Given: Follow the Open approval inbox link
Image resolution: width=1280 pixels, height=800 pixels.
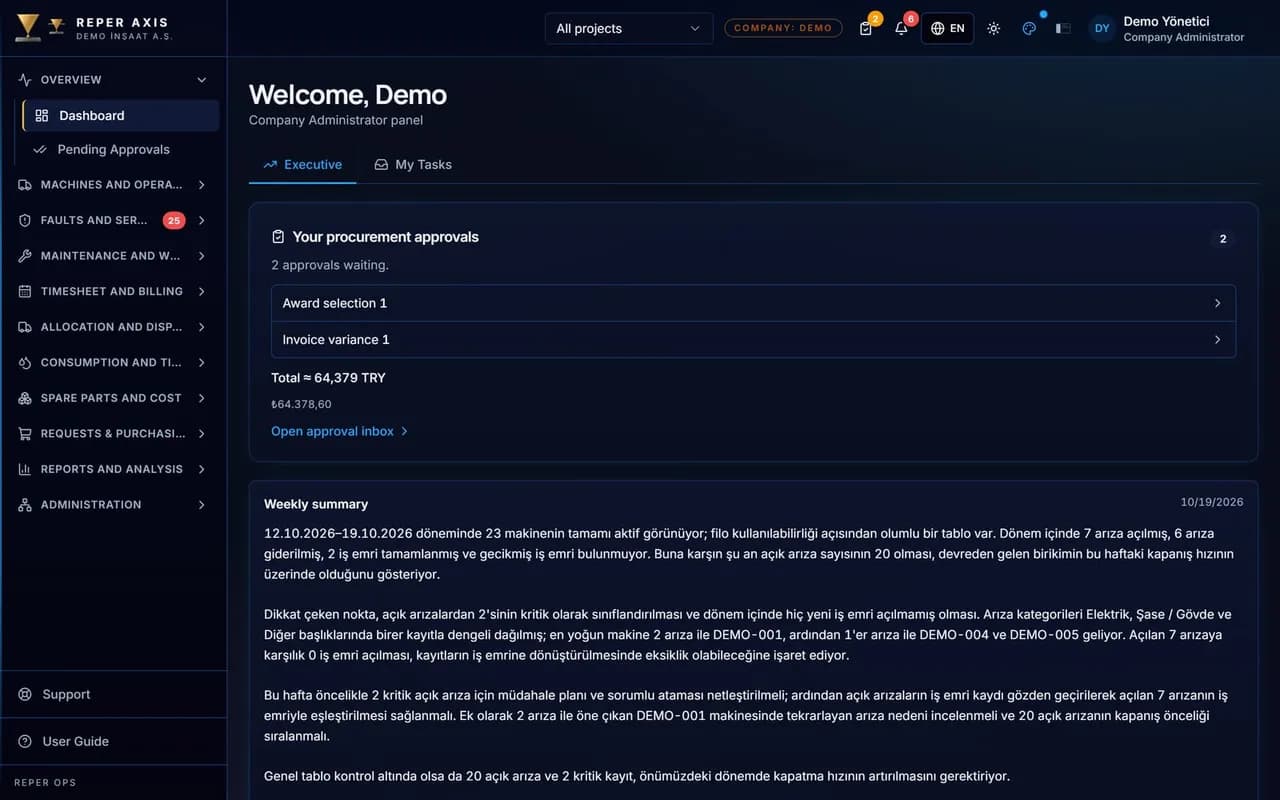Looking at the screenshot, I should [x=340, y=431].
